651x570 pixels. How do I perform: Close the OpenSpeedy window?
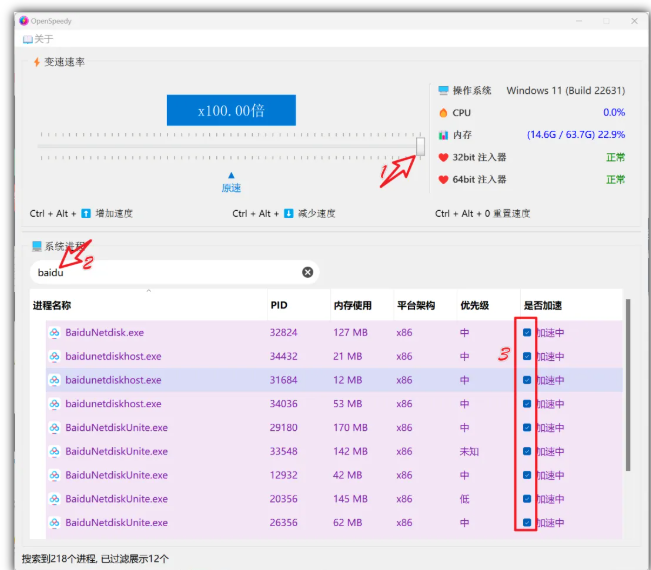(634, 21)
